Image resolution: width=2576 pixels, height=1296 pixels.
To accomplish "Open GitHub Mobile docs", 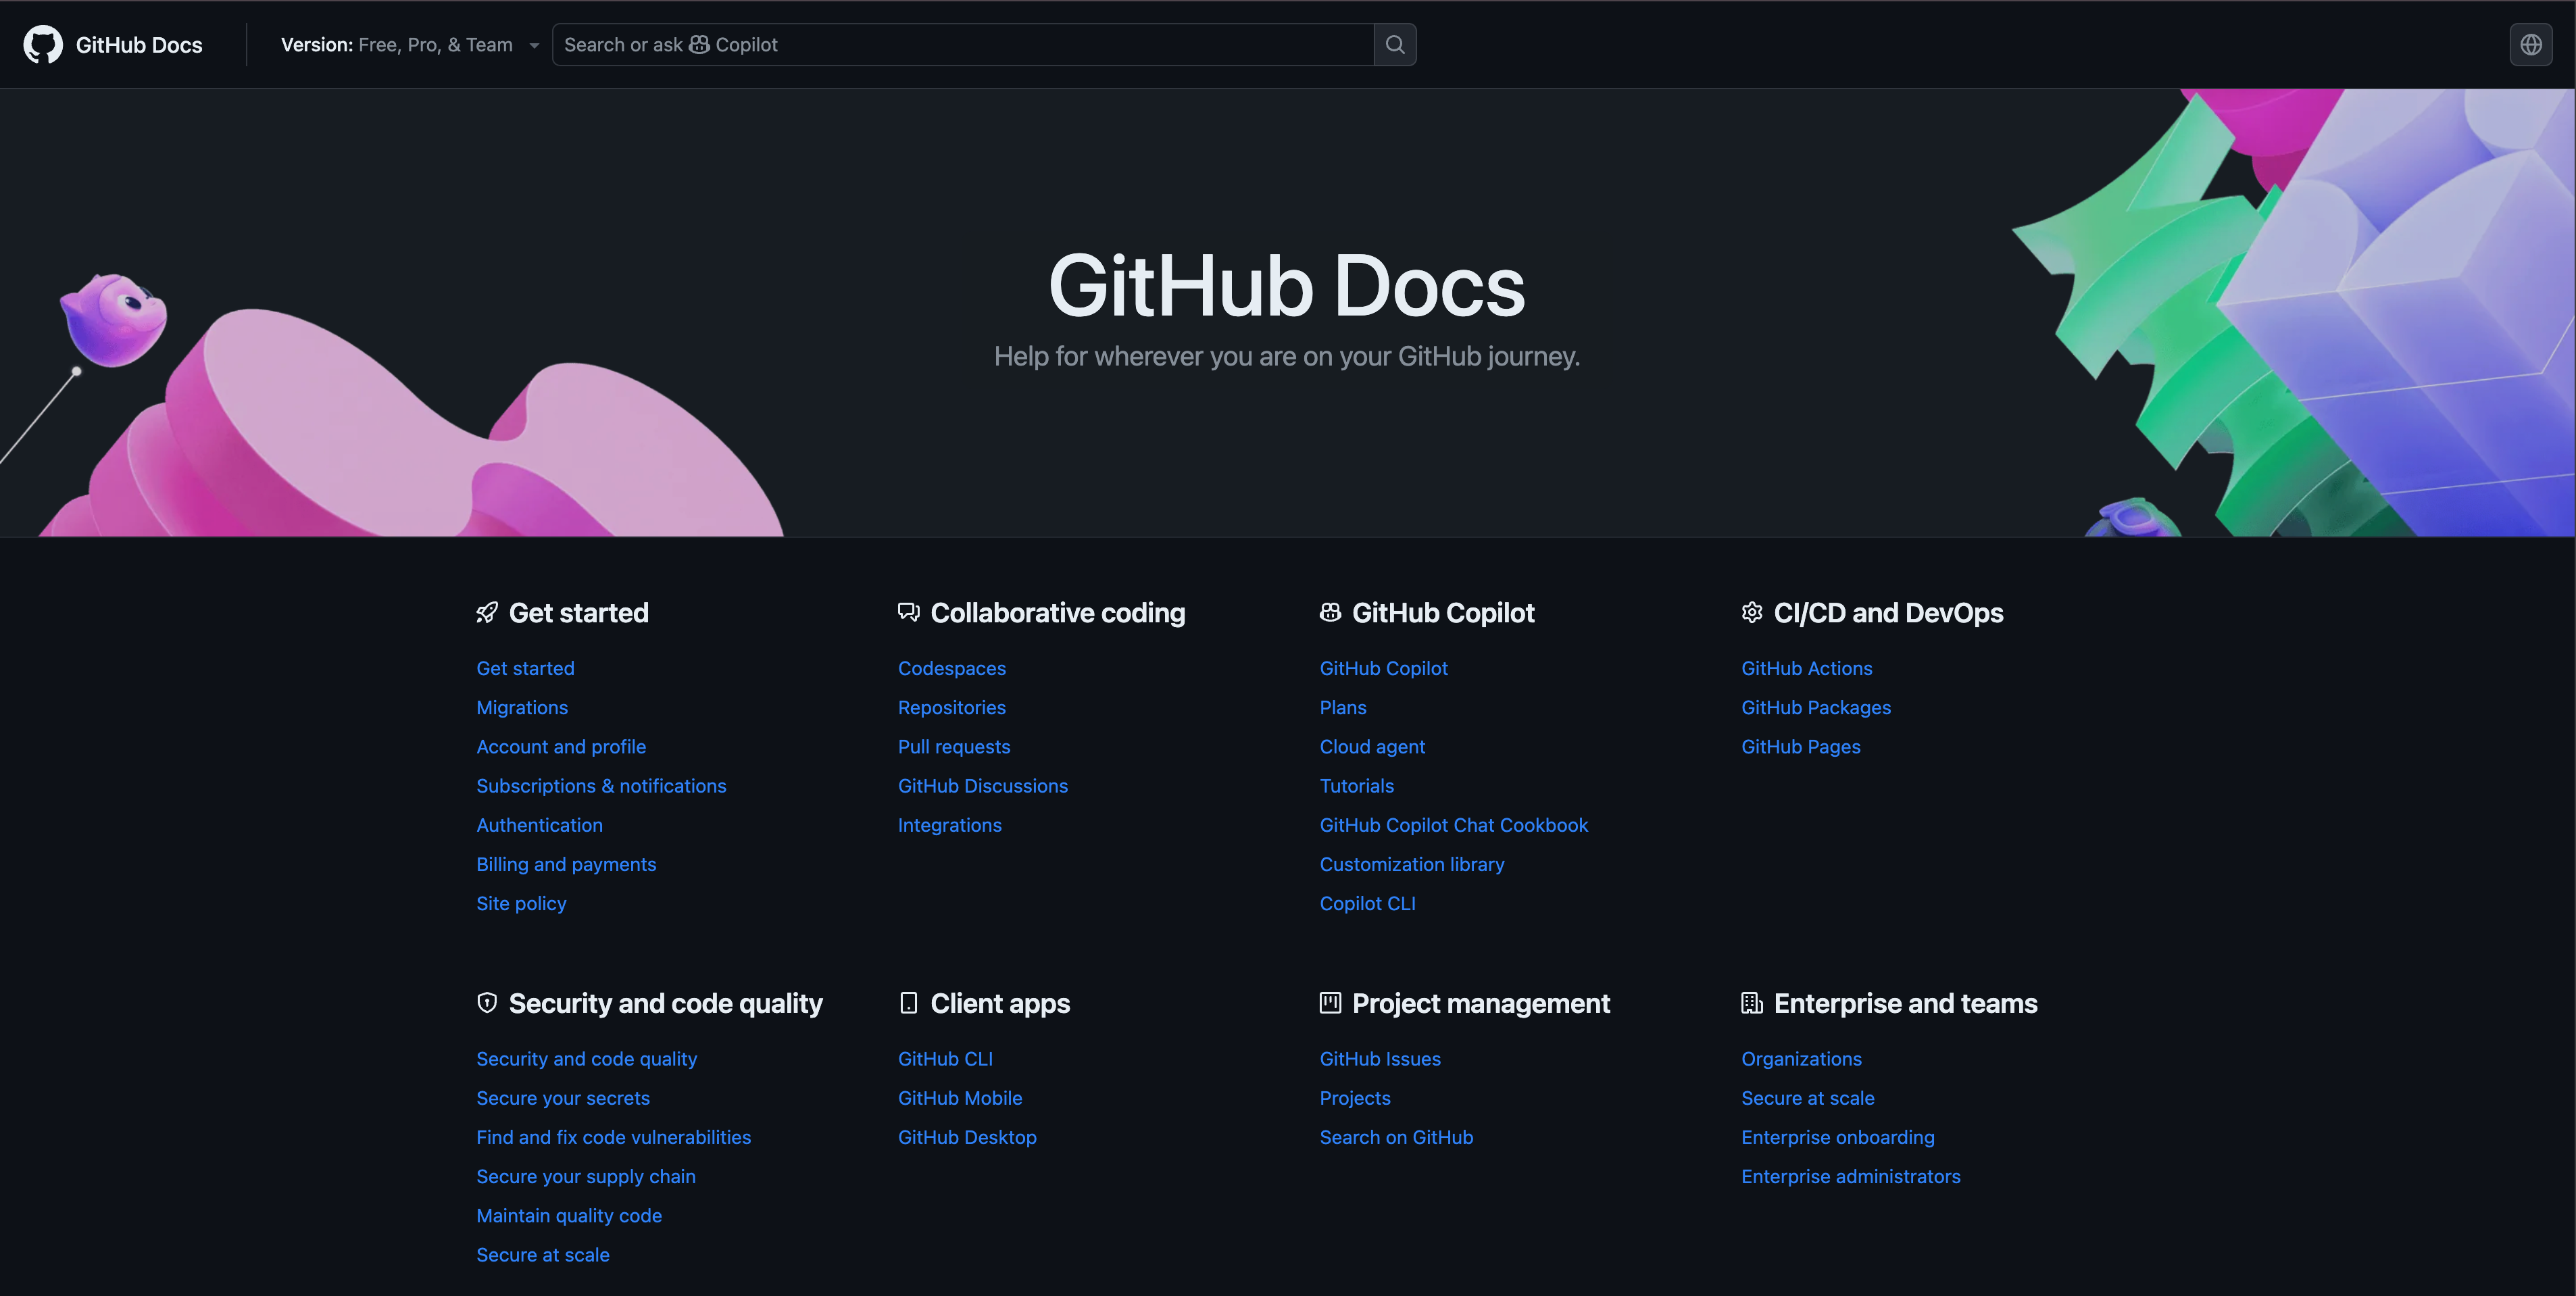I will (960, 1098).
